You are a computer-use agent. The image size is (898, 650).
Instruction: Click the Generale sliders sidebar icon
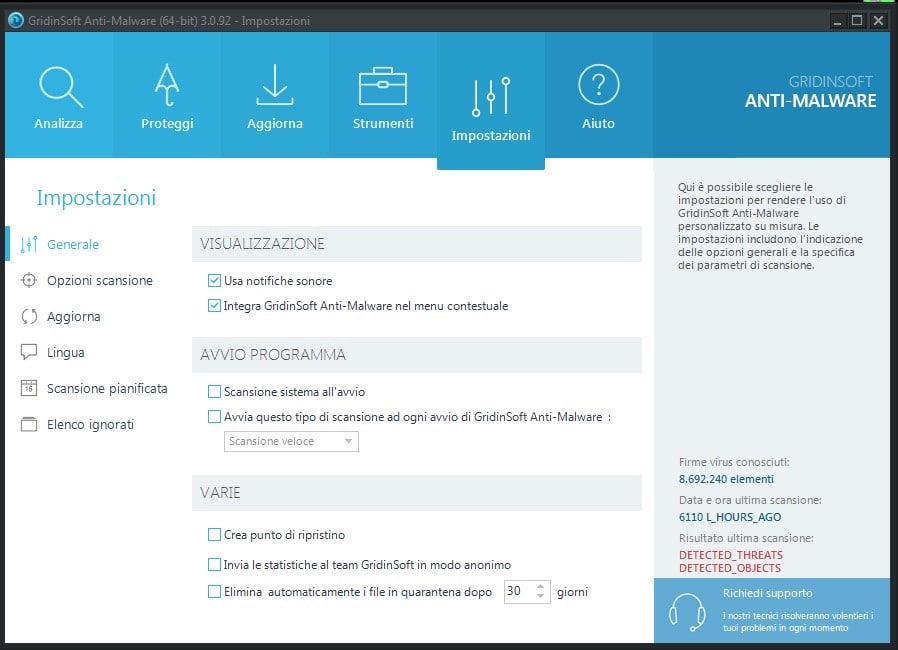[29, 245]
